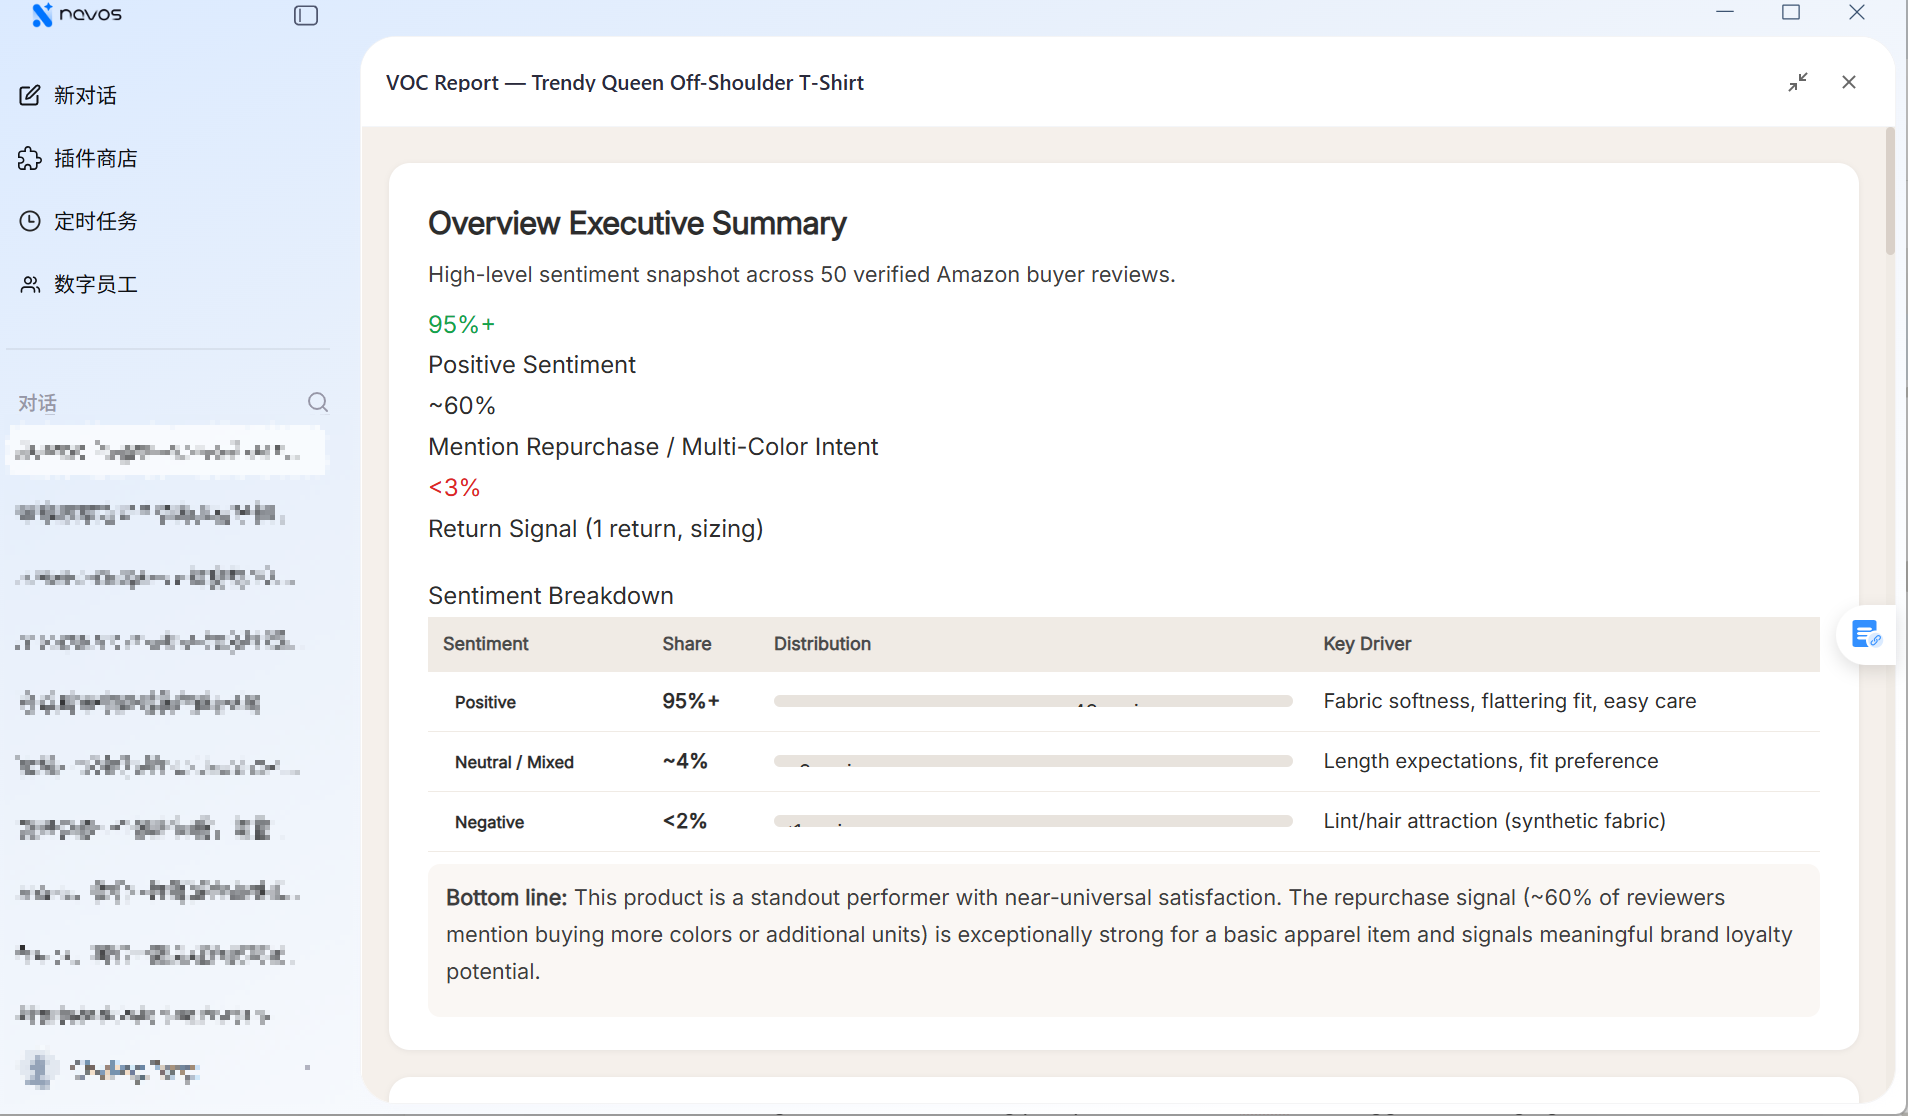Click the Neutral / Mixed distribution bar
The image size is (1908, 1116).
pyautogui.click(x=1033, y=761)
